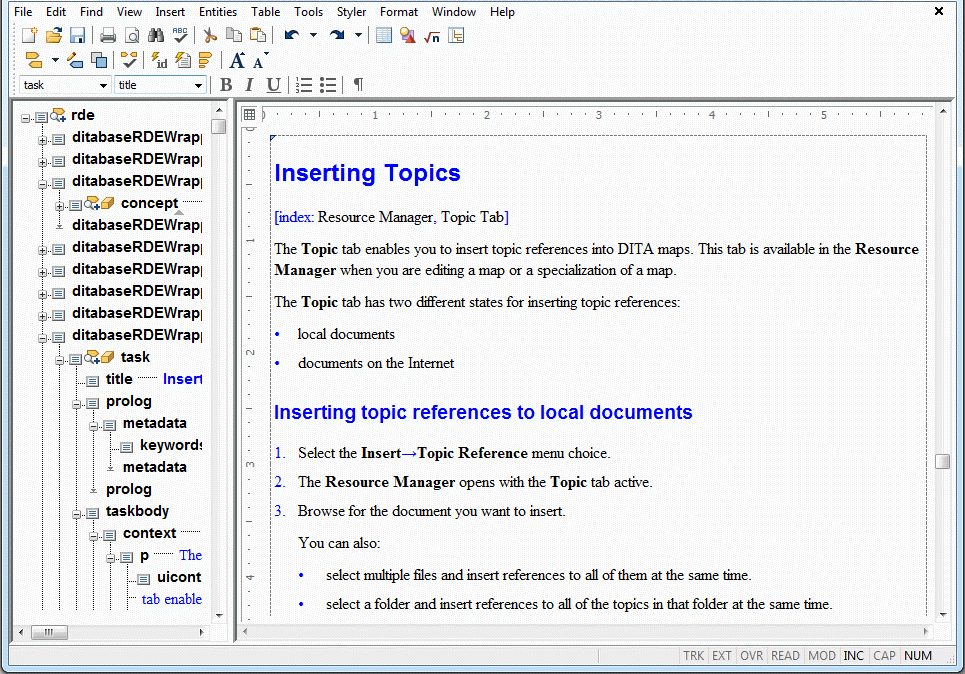Toggle the READ status indicator
The width and height of the screenshot is (965, 674).
pos(785,656)
